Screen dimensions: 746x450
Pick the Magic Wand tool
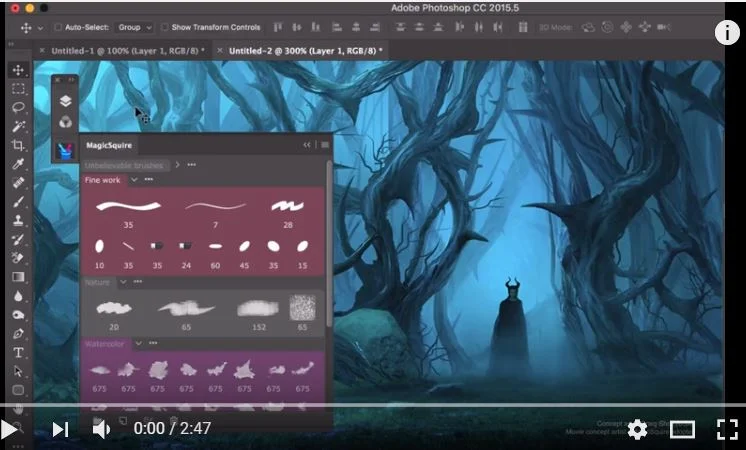[18, 127]
